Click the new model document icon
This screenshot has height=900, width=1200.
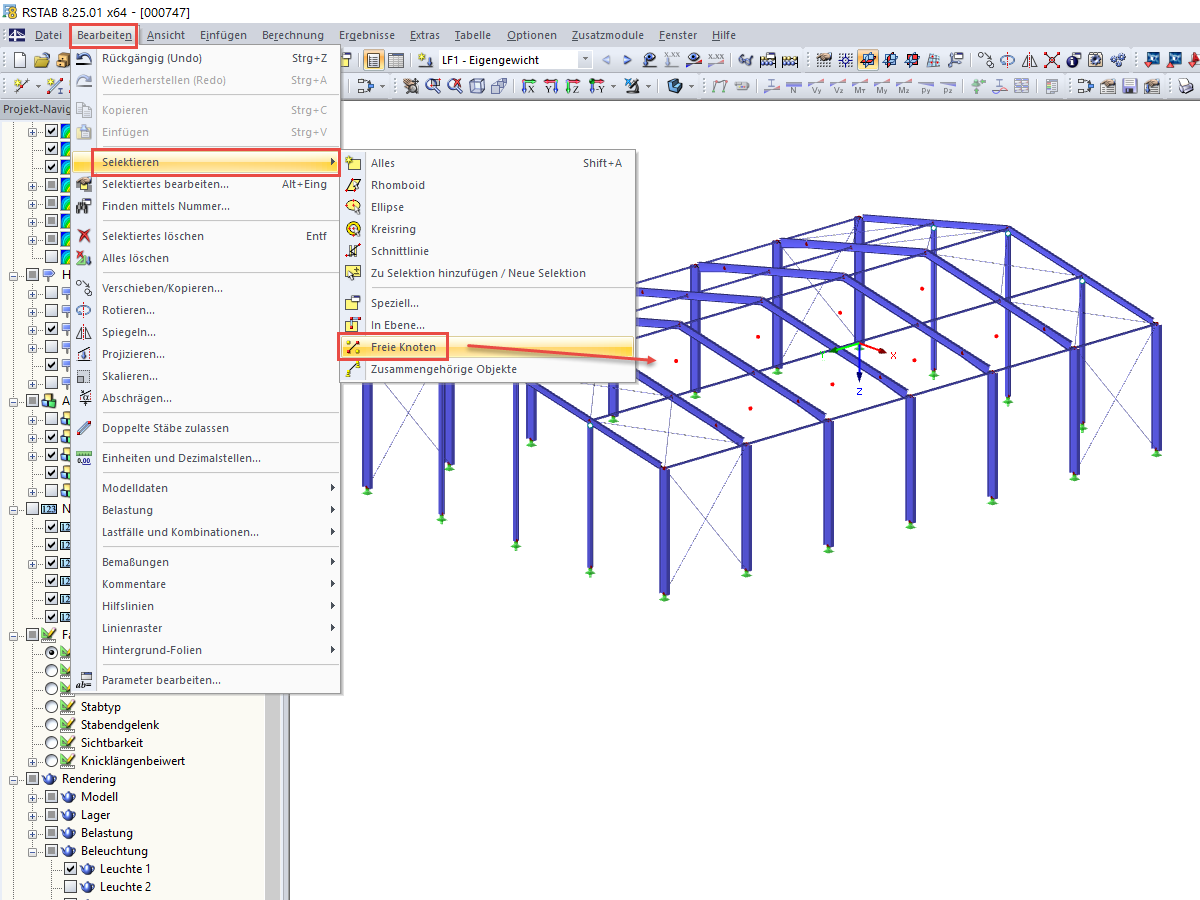[20, 60]
